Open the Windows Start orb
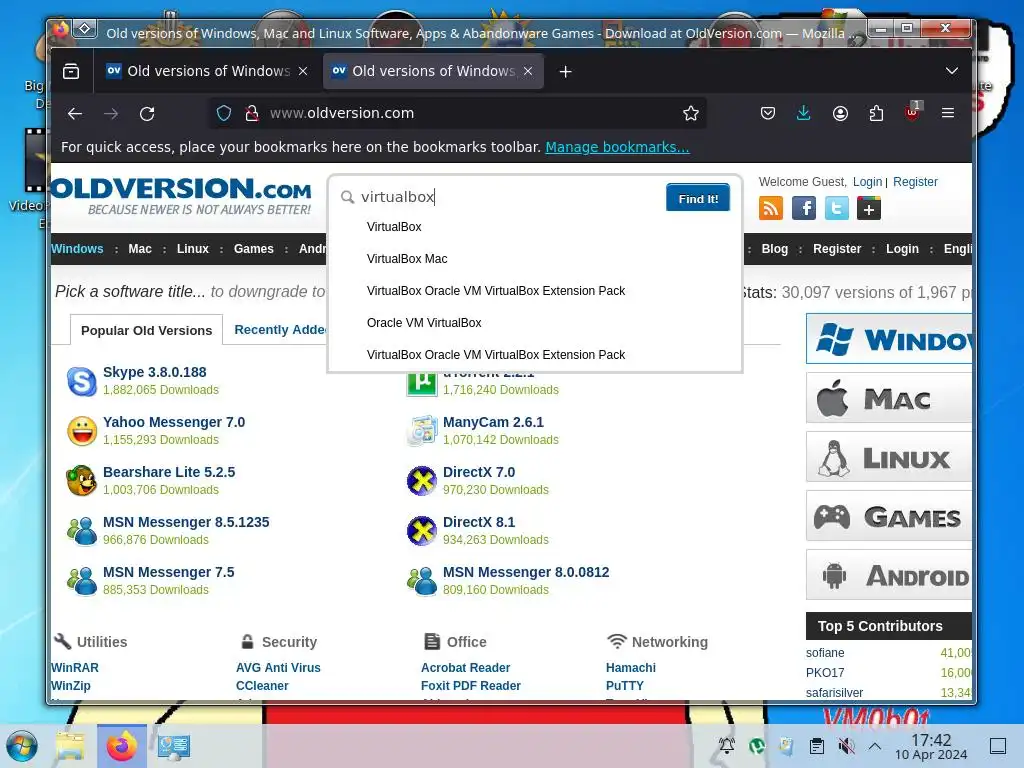 pyautogui.click(x=22, y=746)
